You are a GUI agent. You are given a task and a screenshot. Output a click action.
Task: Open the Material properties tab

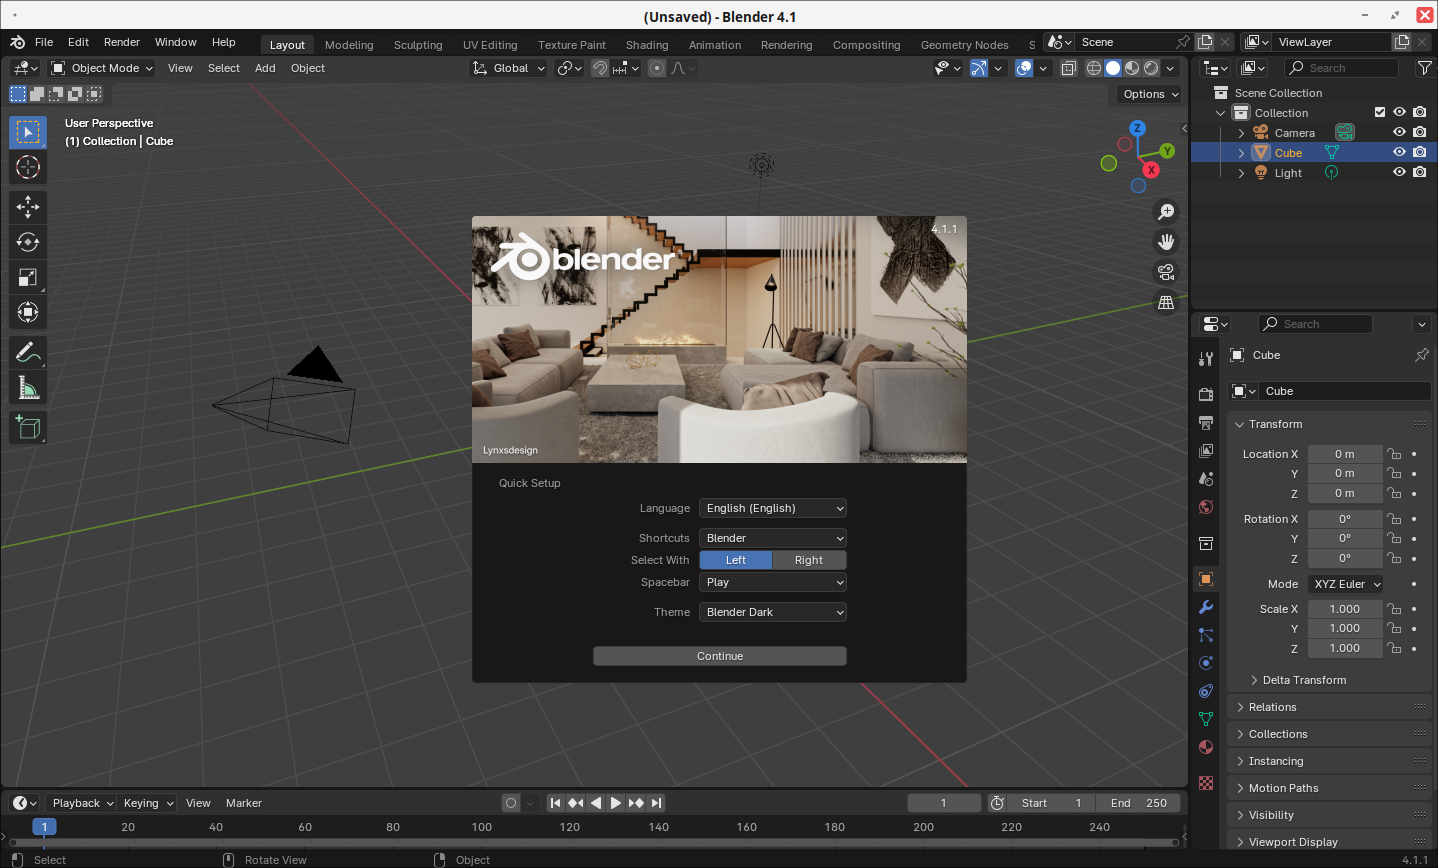[x=1206, y=747]
